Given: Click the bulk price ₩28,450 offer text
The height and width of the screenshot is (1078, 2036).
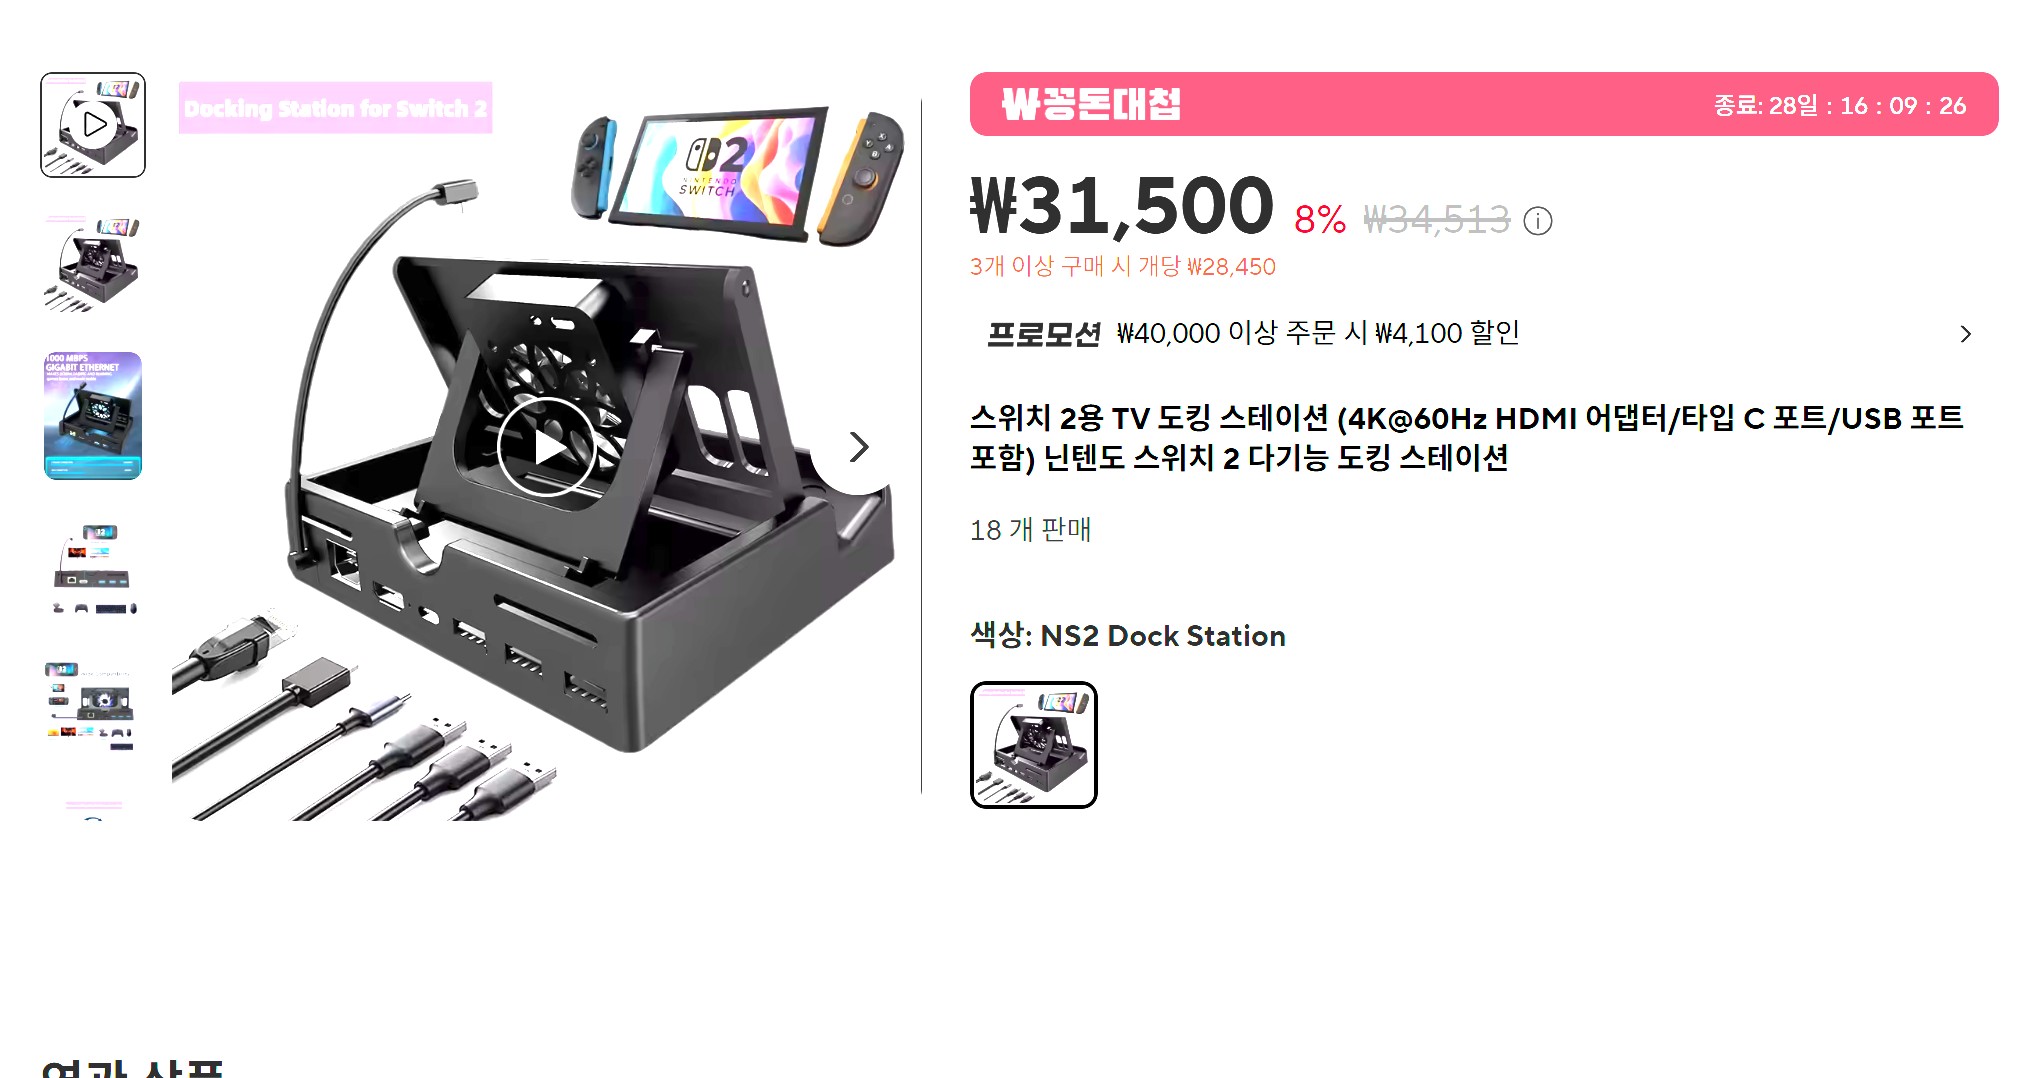Looking at the screenshot, I should tap(1123, 266).
